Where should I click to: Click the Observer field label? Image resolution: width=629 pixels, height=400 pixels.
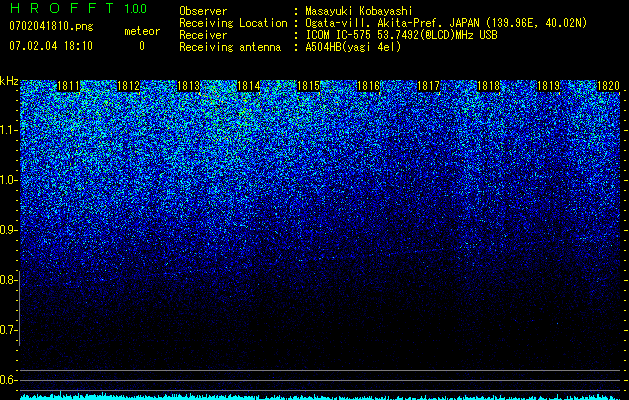coord(203,11)
